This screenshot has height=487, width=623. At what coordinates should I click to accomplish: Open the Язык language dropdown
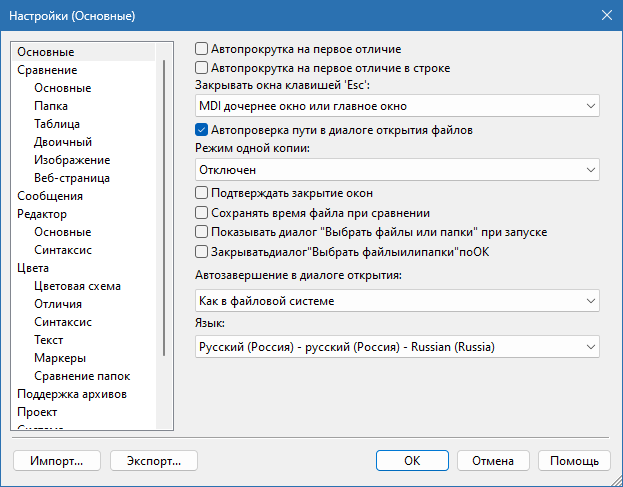pyautogui.click(x=397, y=347)
